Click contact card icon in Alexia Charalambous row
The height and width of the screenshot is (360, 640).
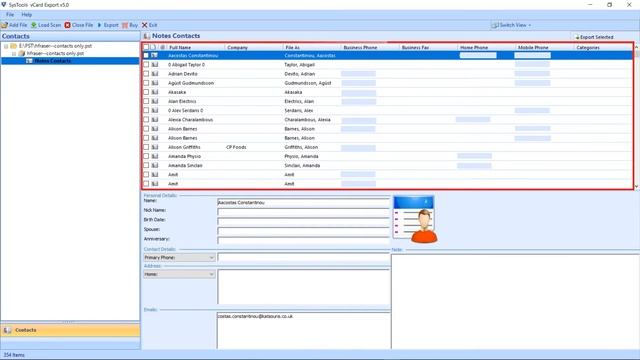click(x=155, y=120)
